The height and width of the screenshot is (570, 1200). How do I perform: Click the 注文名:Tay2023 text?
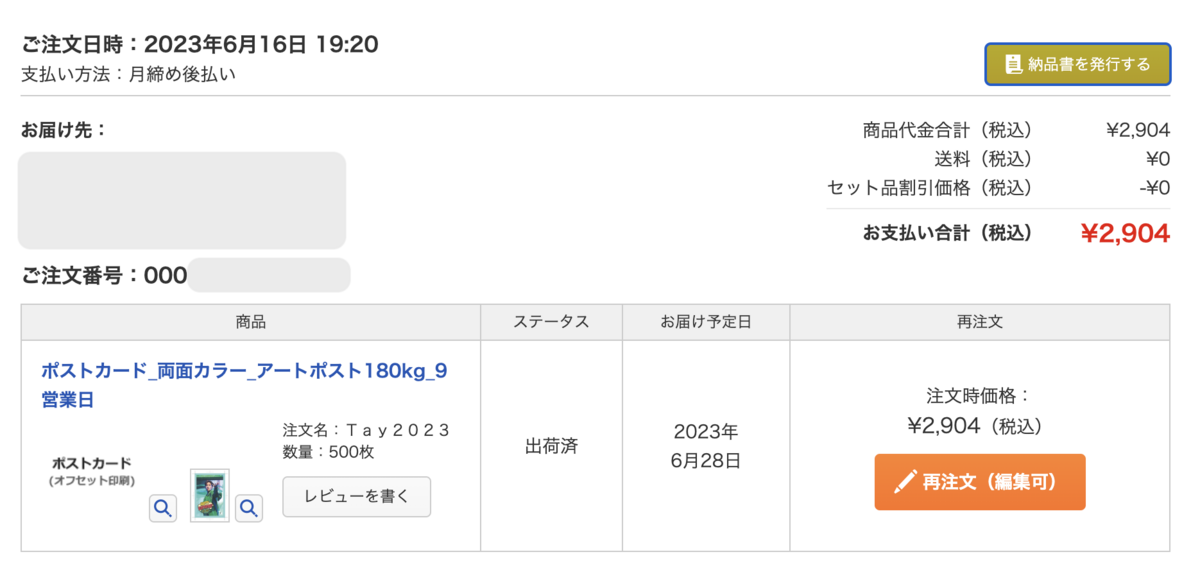(x=367, y=430)
